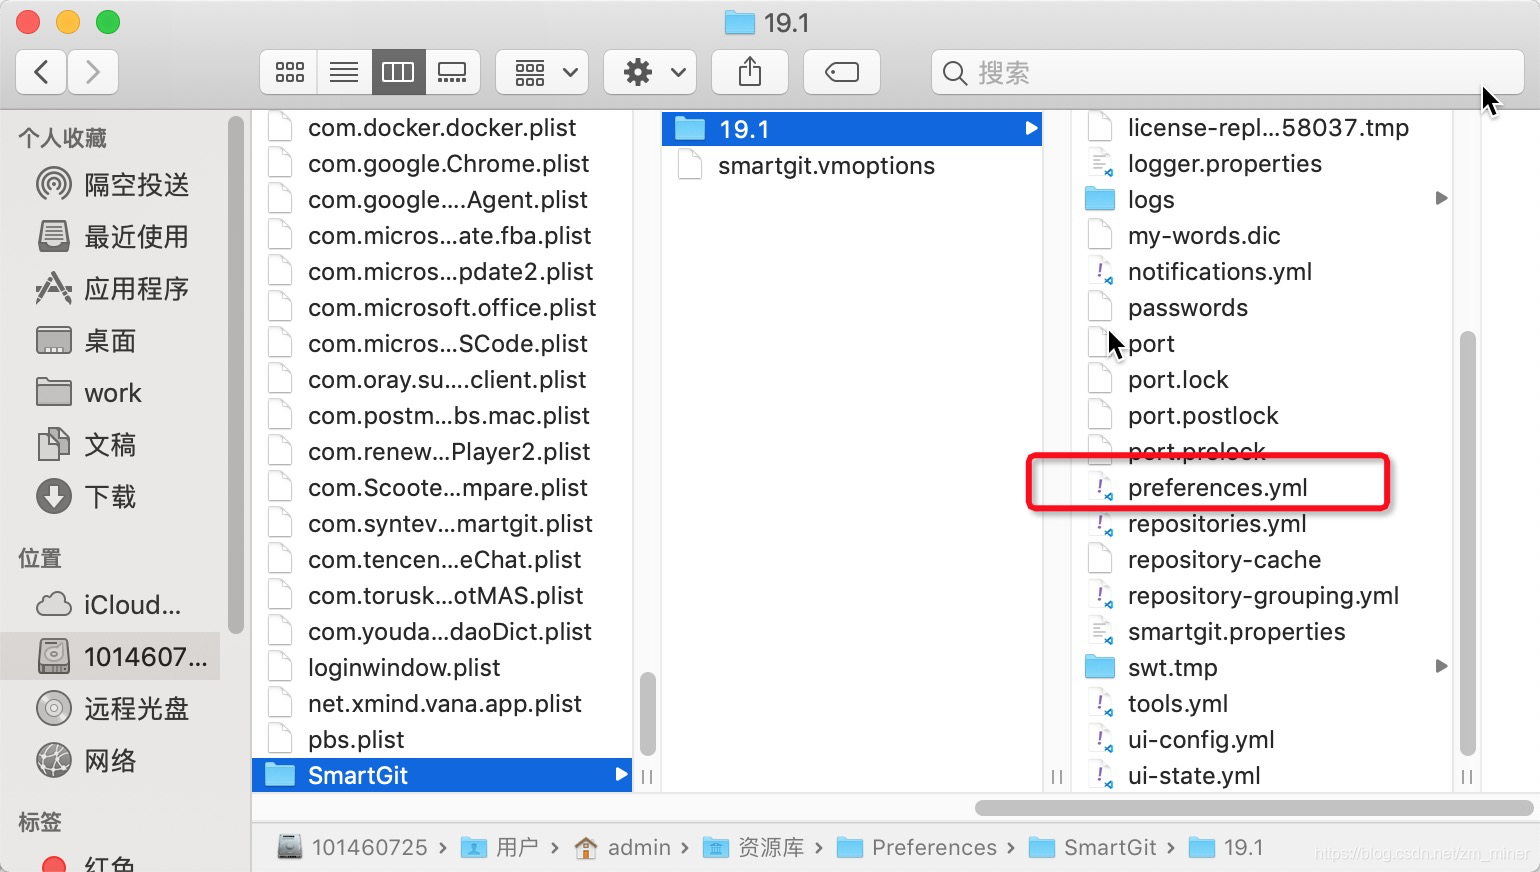1540x872 pixels.
Task: Click Preferences in the path bar
Action: (x=917, y=848)
